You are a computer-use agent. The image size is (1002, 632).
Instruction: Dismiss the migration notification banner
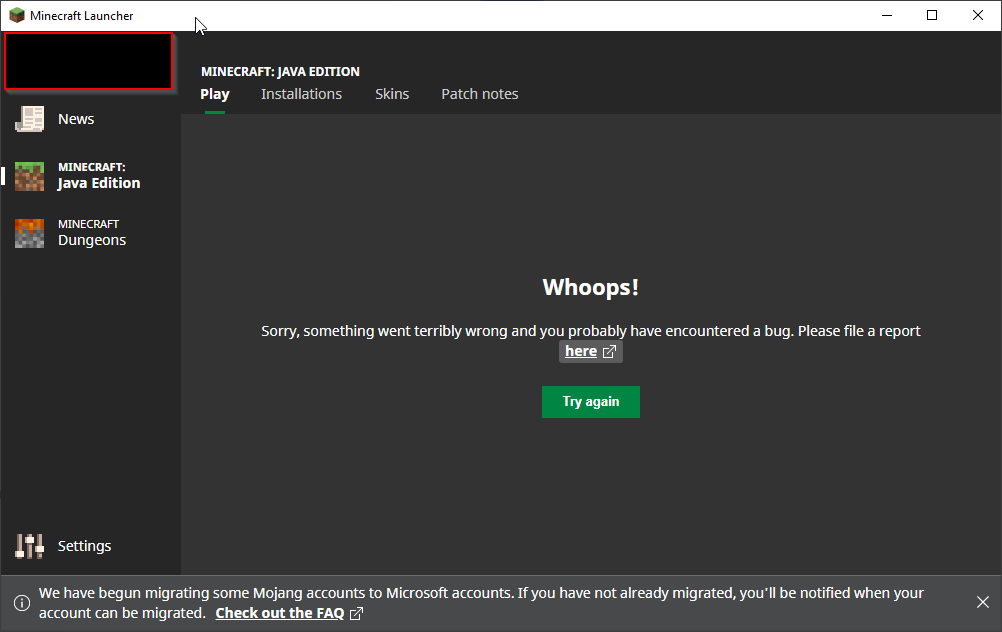983,602
